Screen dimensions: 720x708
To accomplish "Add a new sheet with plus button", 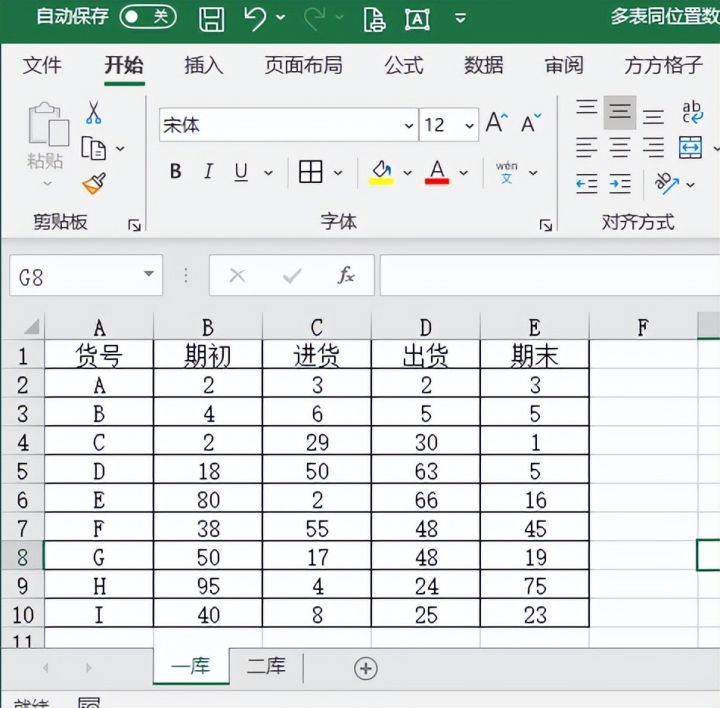I will pos(366,669).
